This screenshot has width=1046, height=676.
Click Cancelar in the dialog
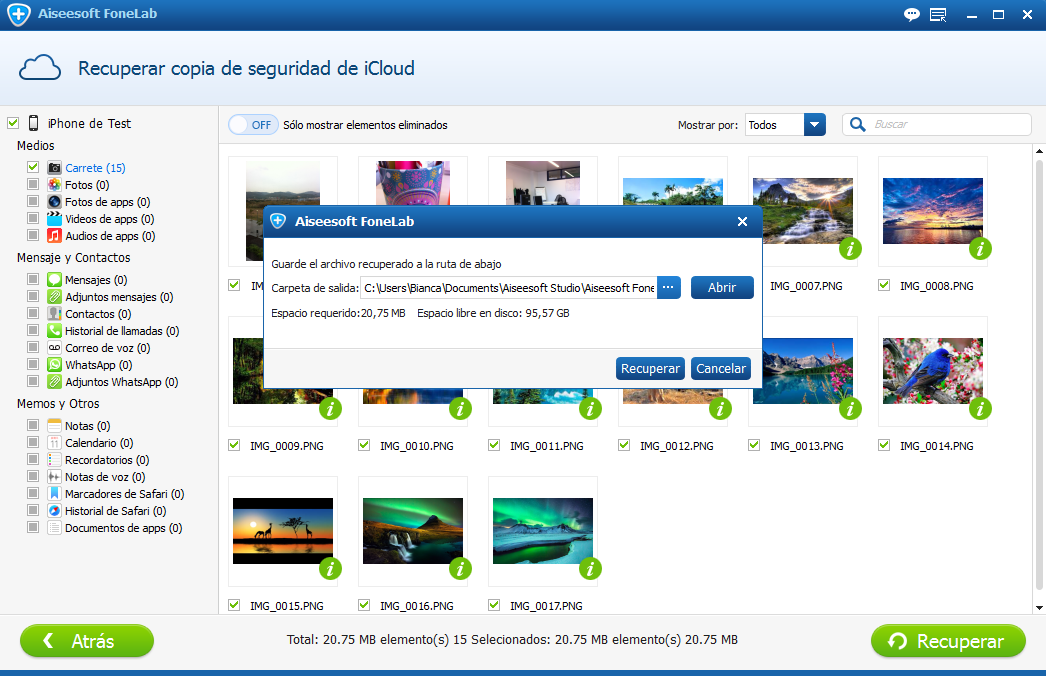pyautogui.click(x=720, y=368)
